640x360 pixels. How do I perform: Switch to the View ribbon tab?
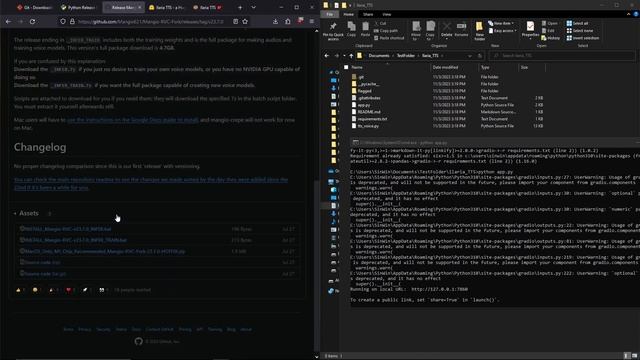click(x=386, y=14)
